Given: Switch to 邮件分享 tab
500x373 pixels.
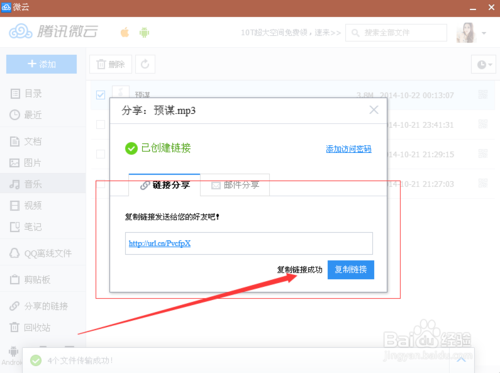Looking at the screenshot, I should tap(235, 185).
